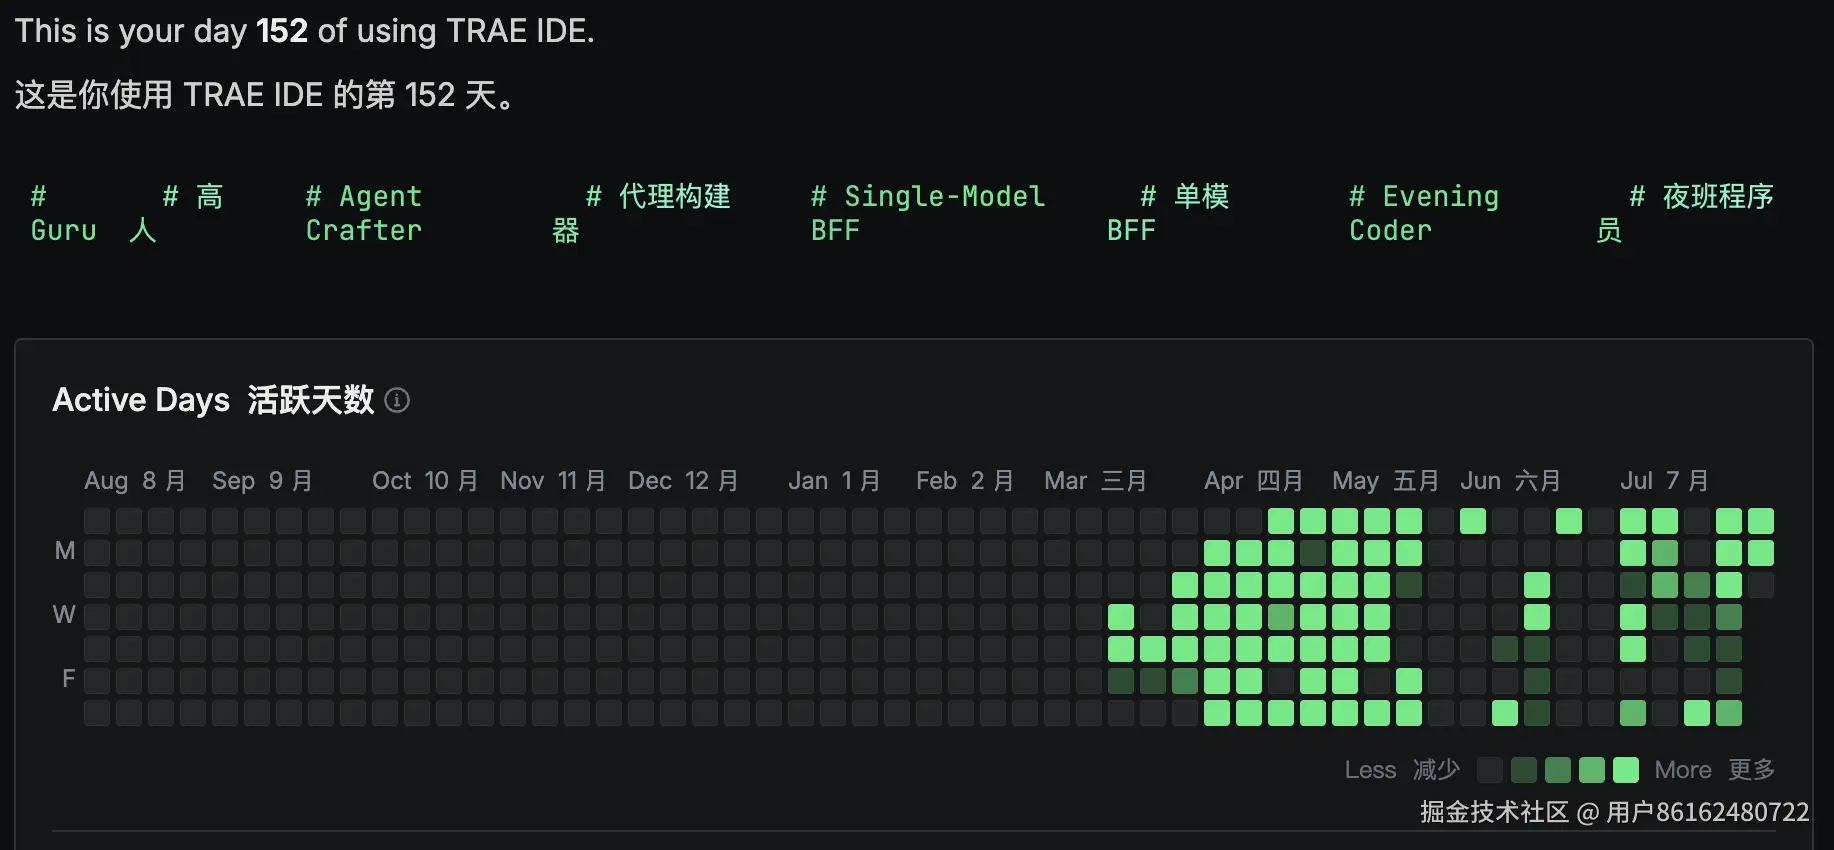Click the Active Days info icon
This screenshot has height=850, width=1834.
click(x=397, y=400)
